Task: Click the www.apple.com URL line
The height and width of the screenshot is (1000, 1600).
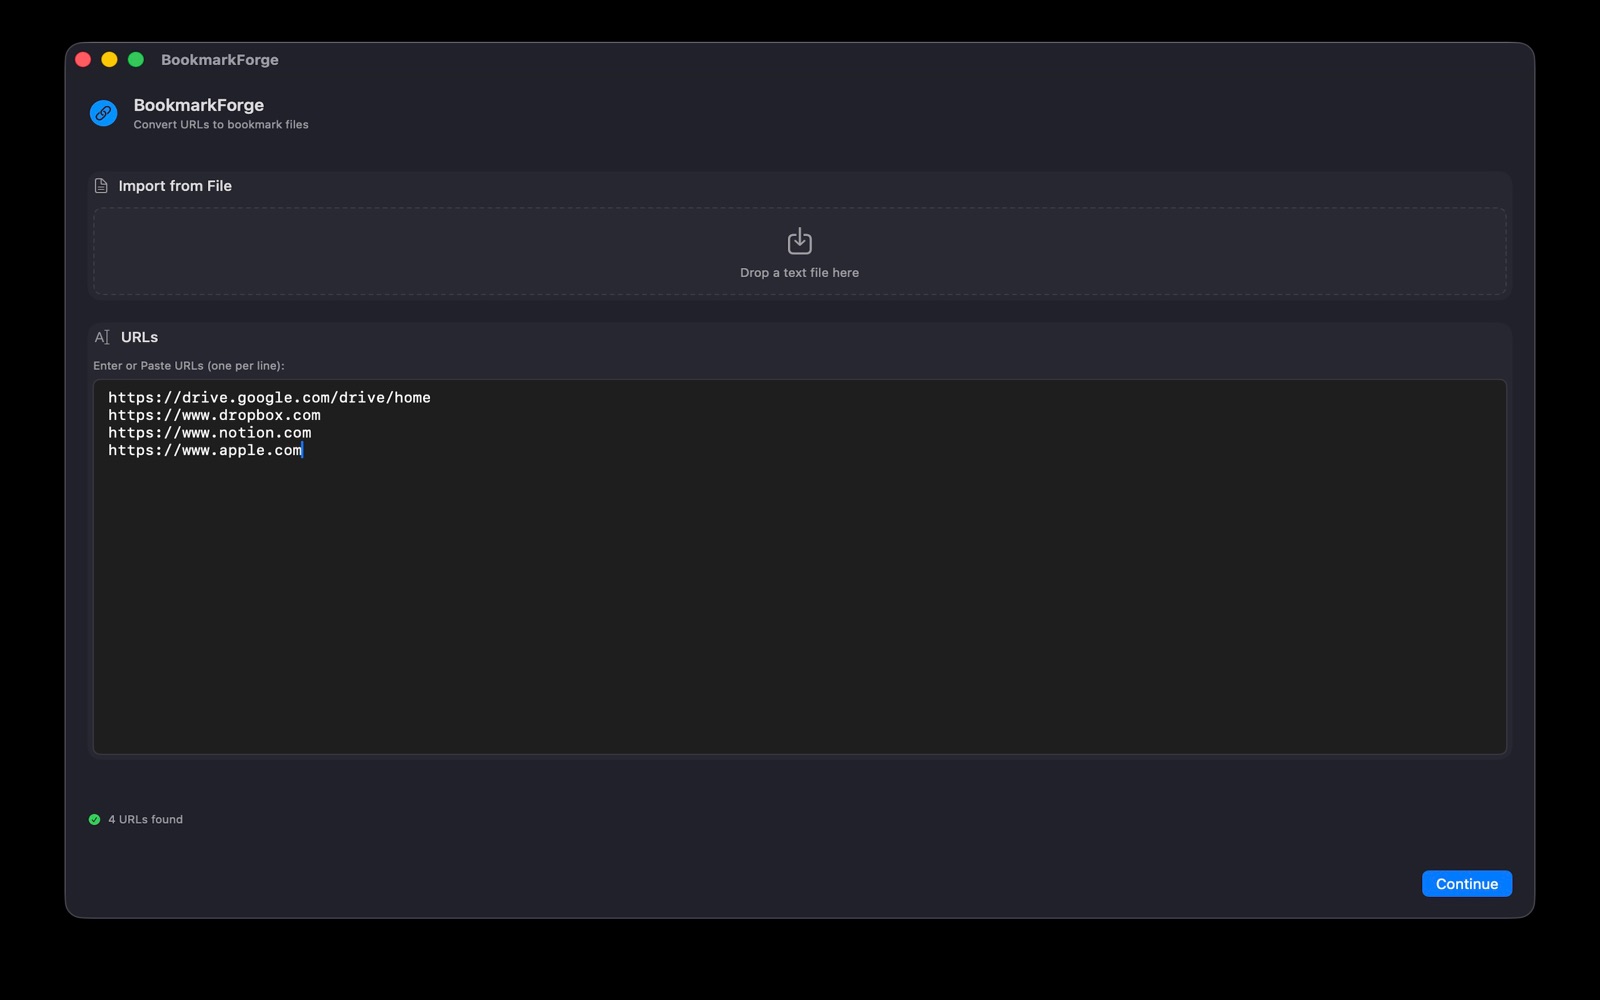Action: 205,450
